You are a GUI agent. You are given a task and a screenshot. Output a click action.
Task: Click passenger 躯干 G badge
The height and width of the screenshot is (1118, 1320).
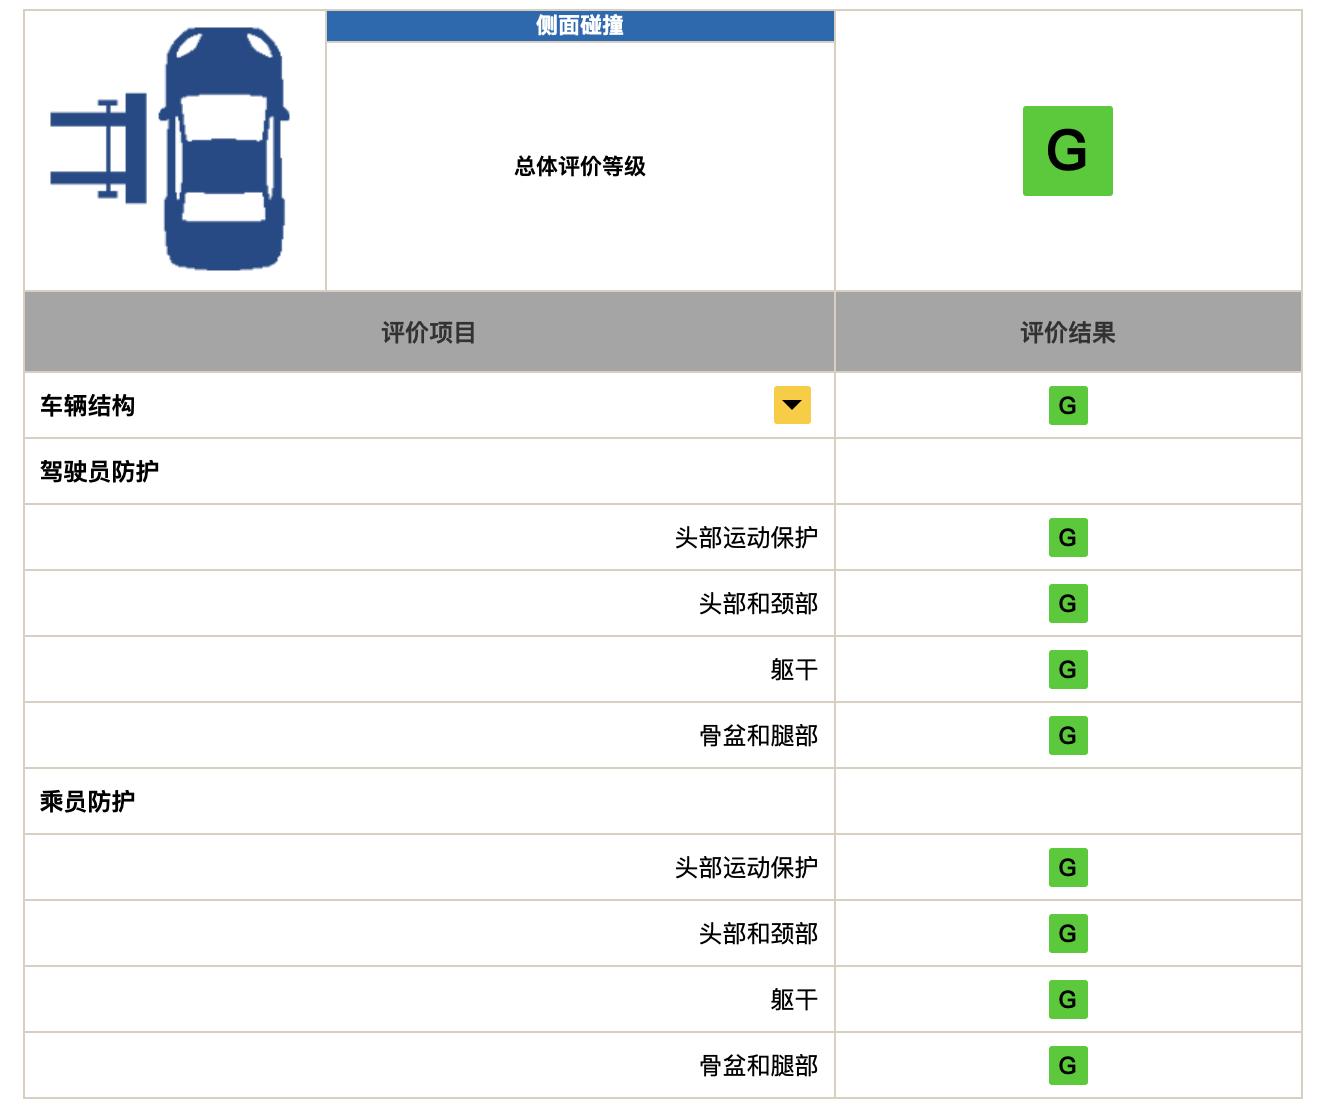click(1068, 999)
